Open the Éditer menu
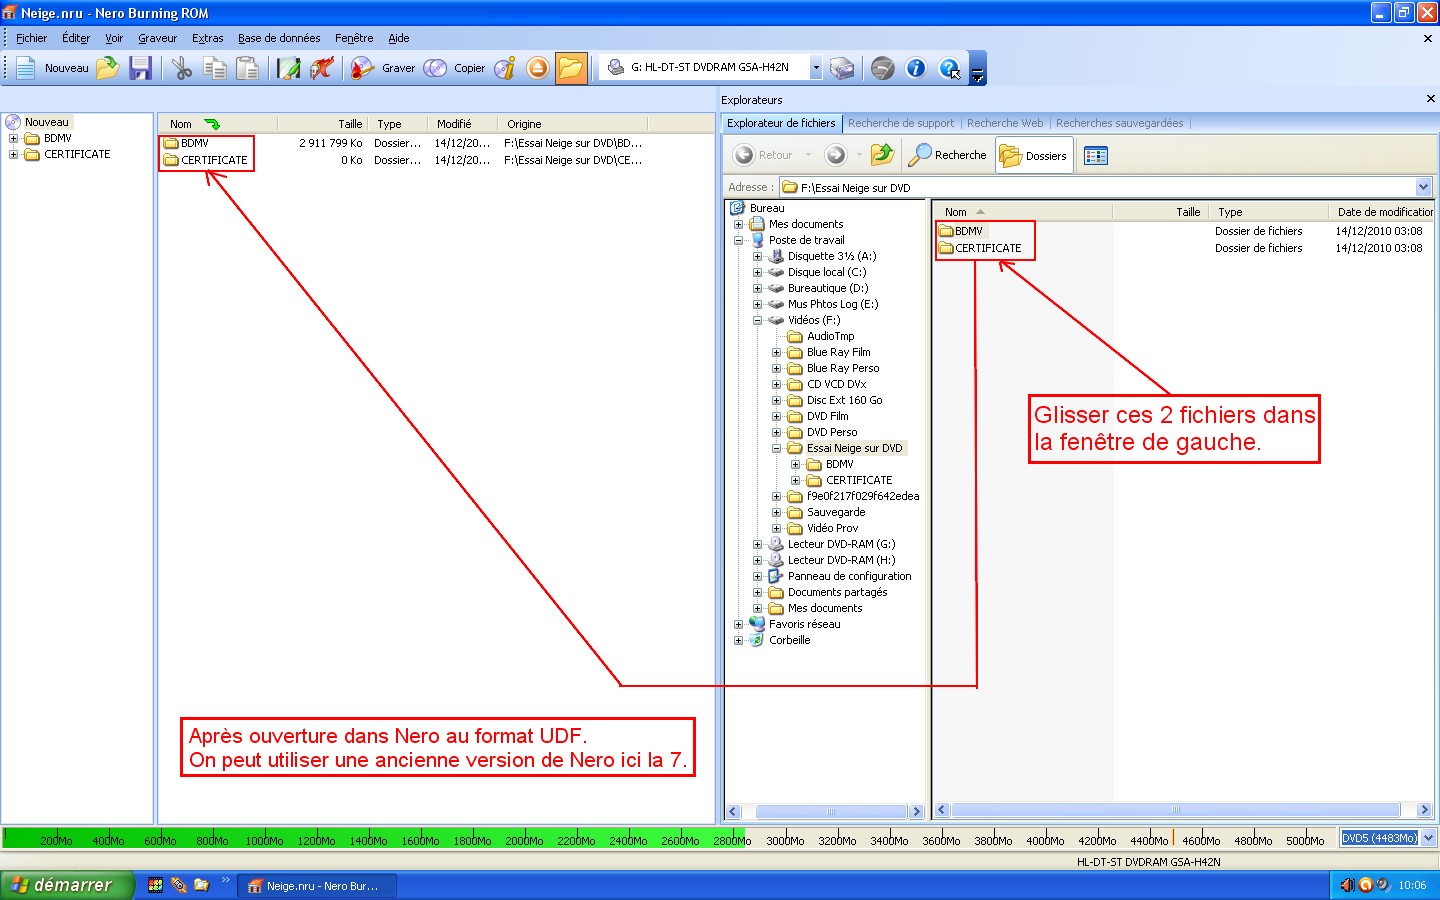 tap(76, 38)
